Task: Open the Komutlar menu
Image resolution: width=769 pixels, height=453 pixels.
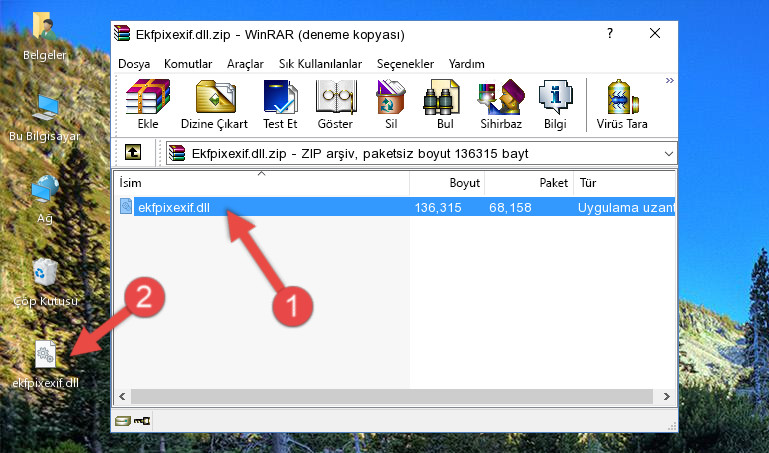Action: point(188,64)
